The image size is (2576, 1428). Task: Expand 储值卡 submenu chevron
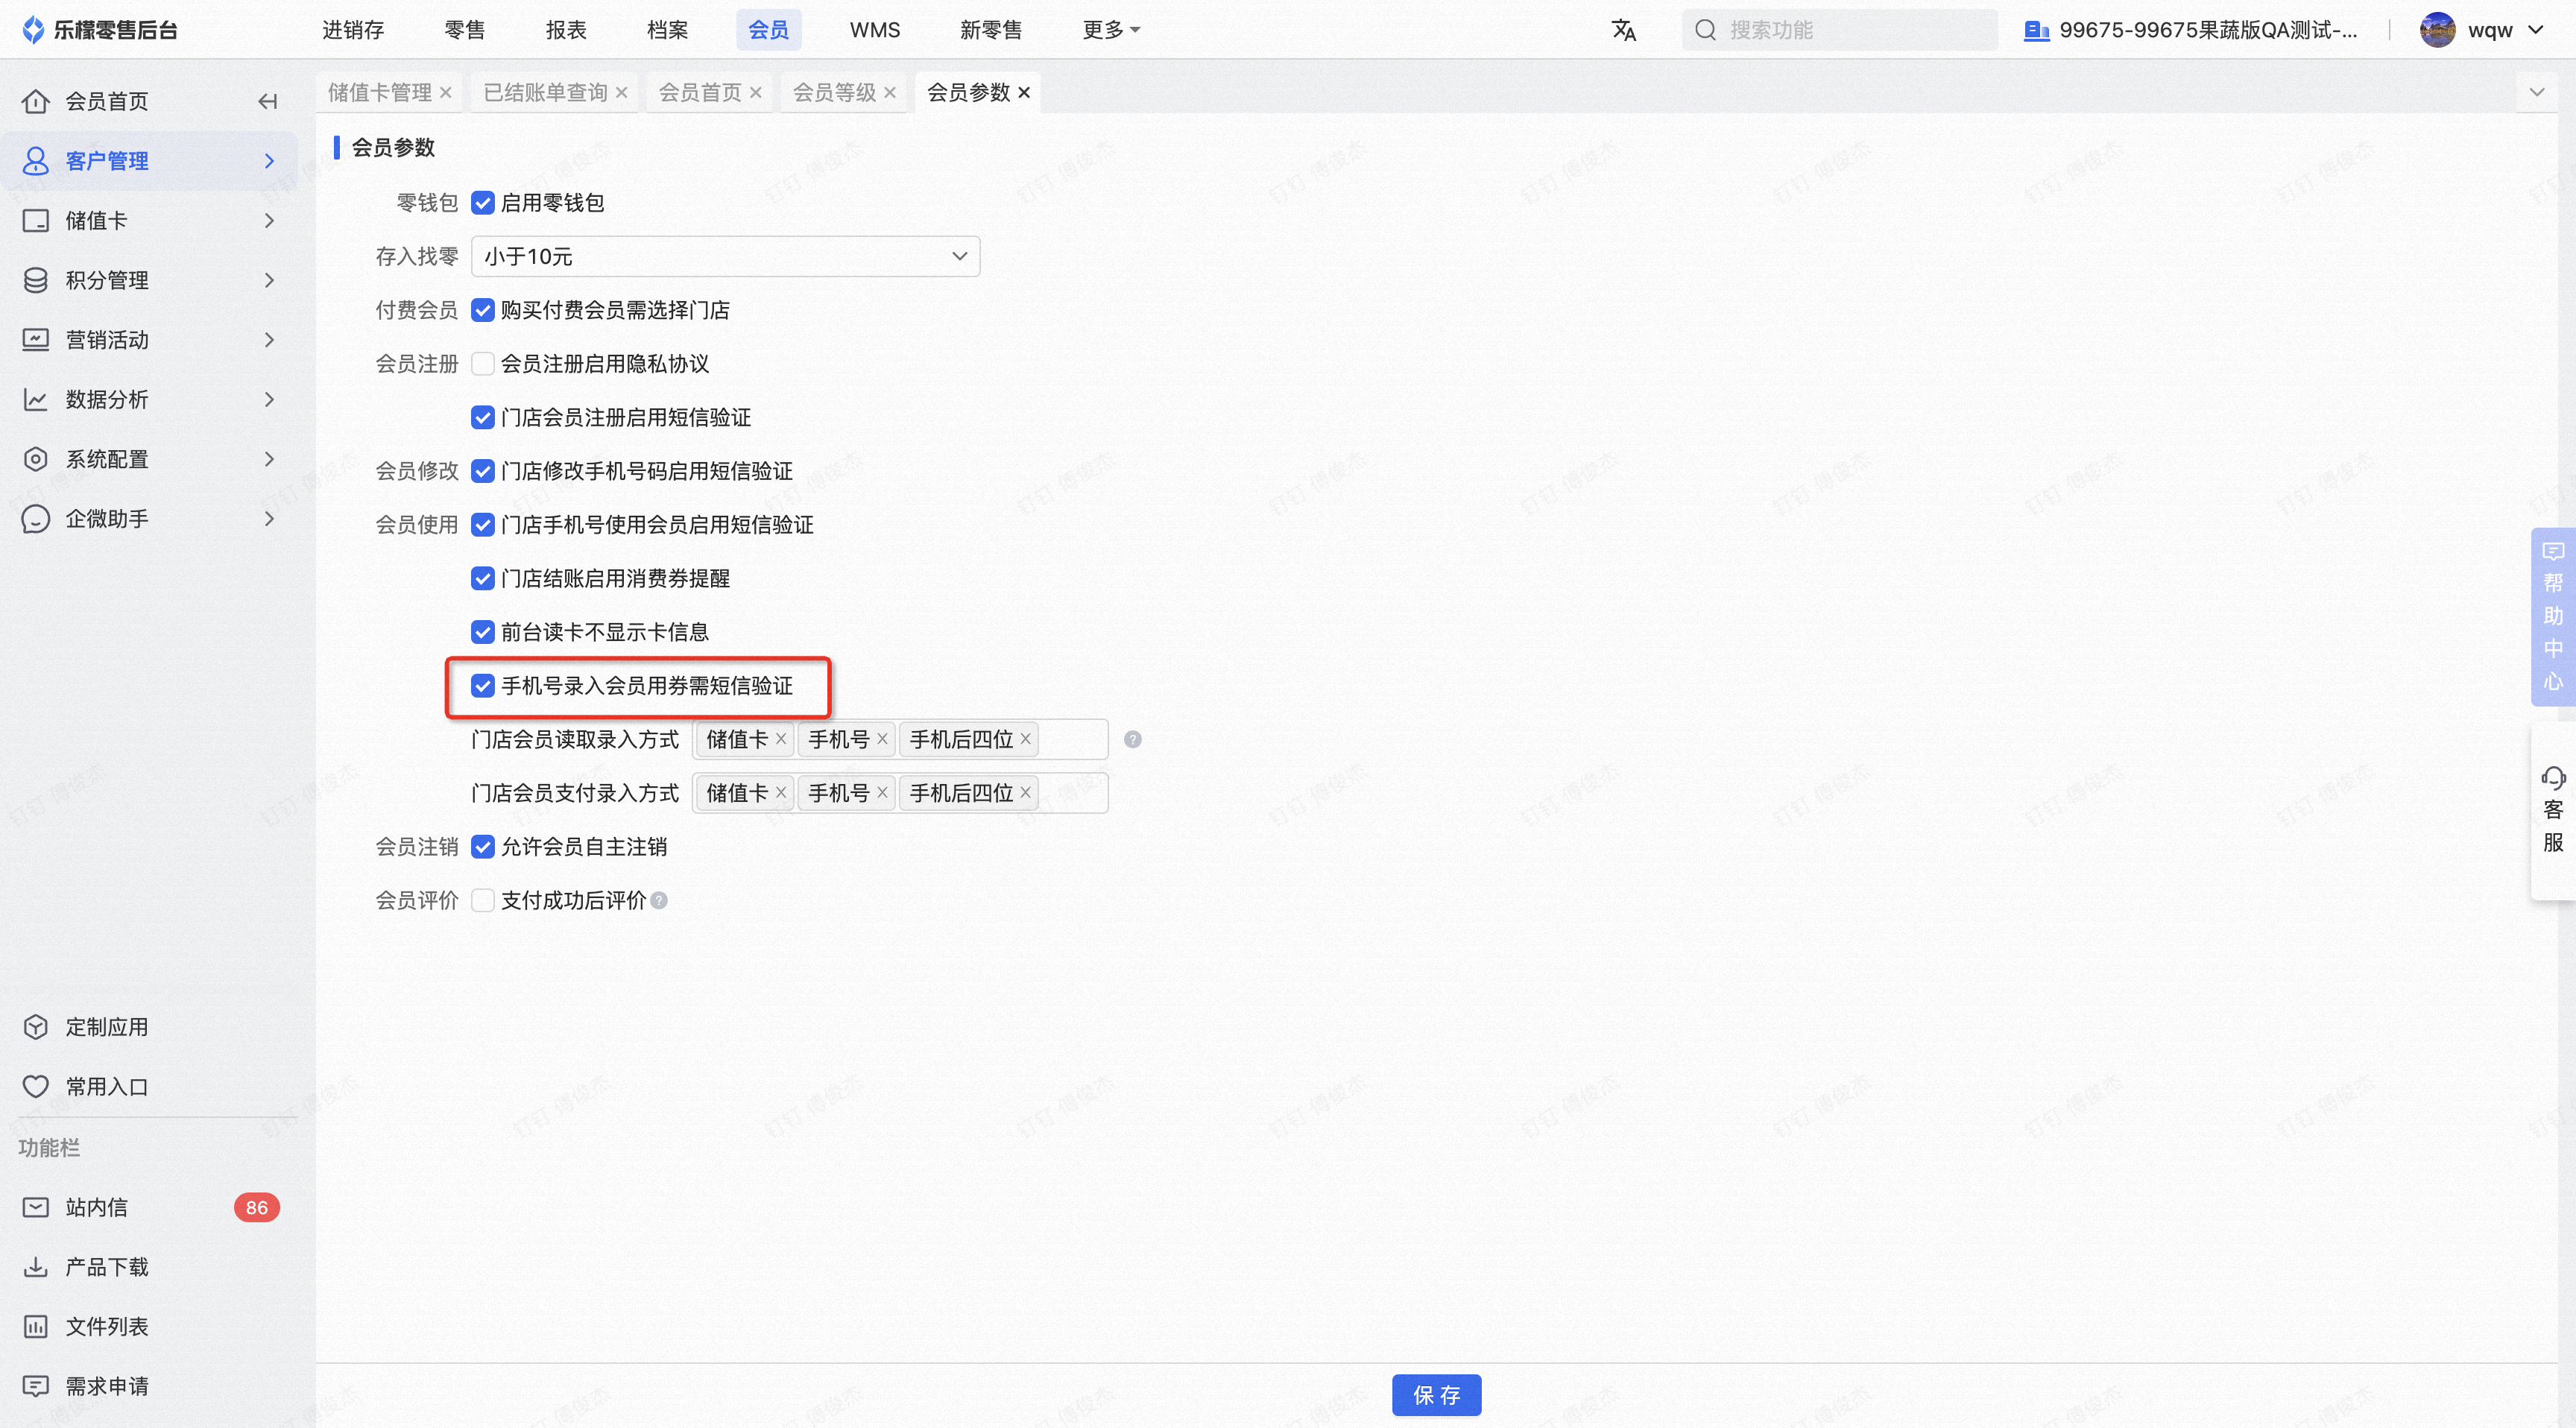(269, 221)
